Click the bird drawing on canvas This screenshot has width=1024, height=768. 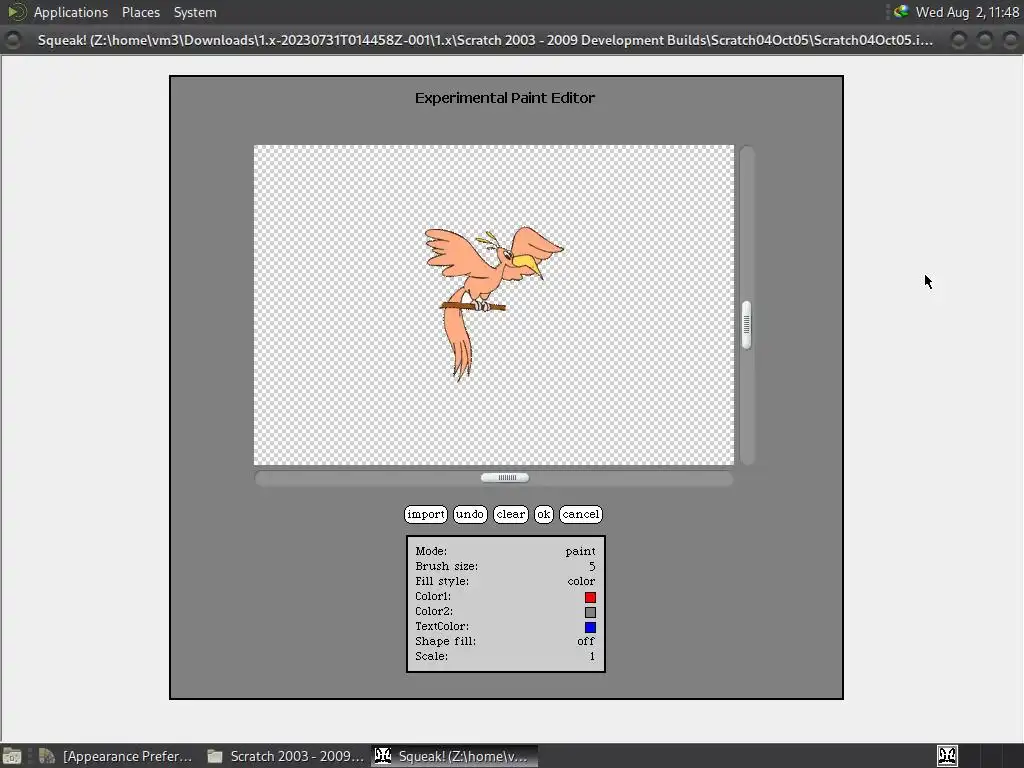pos(493,303)
